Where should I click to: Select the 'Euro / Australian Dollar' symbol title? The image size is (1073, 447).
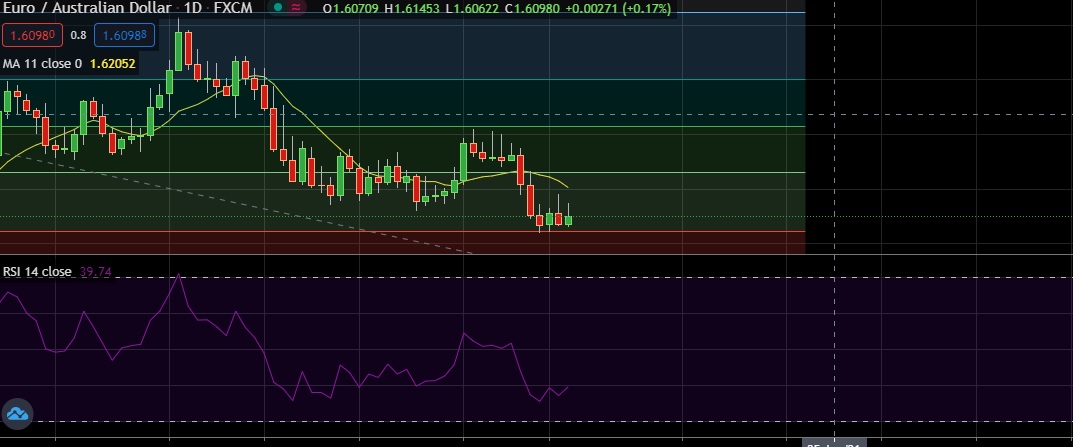[88, 8]
